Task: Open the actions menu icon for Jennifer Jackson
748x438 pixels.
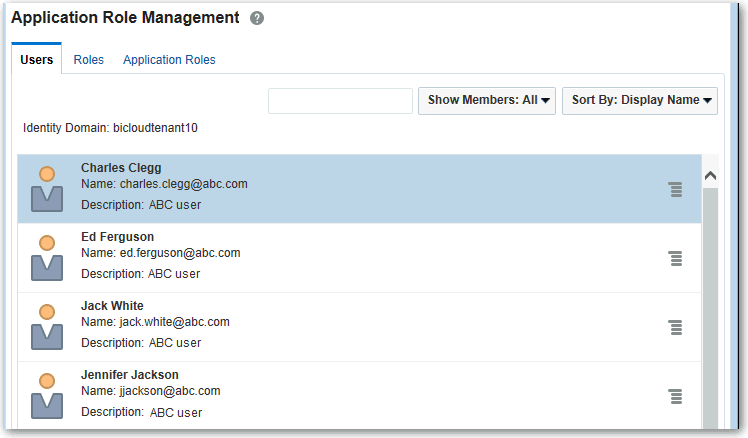Action: click(x=675, y=396)
